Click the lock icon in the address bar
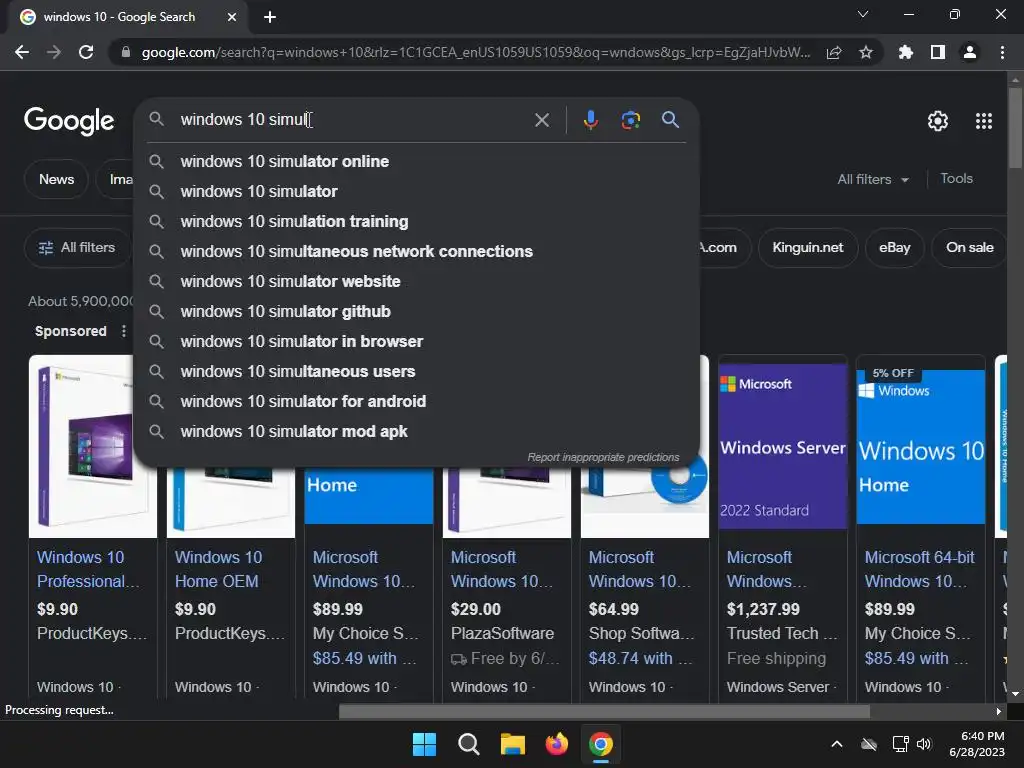Viewport: 1024px width, 768px height. pos(126,52)
